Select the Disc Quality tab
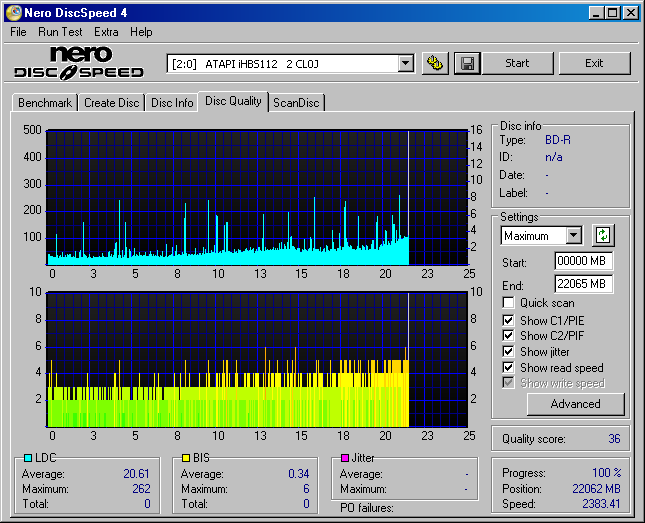The width and height of the screenshot is (645, 523). 233,101
